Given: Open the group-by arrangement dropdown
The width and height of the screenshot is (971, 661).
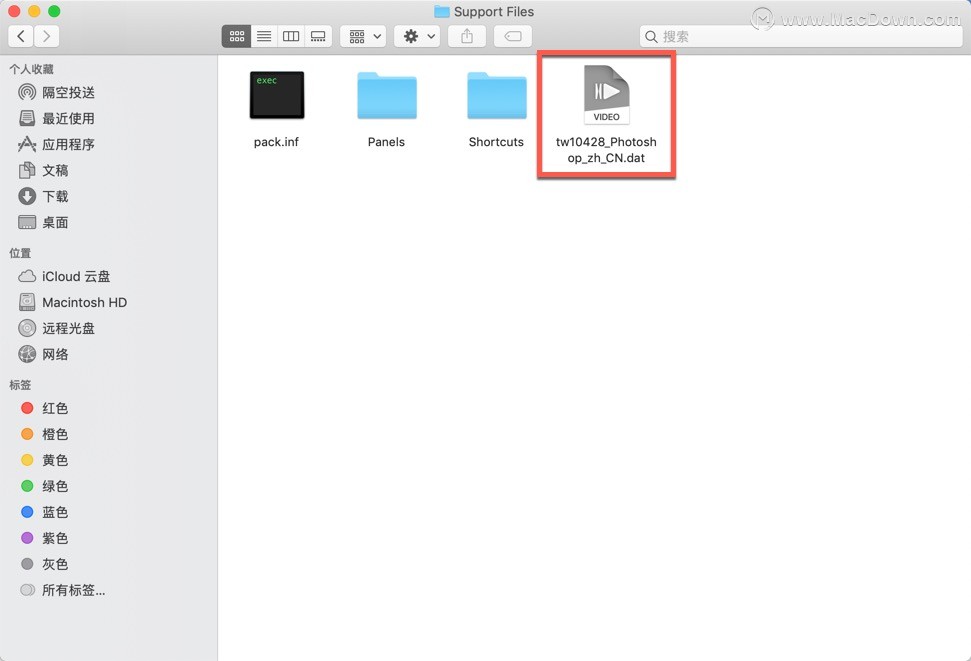Looking at the screenshot, I should coord(364,37).
